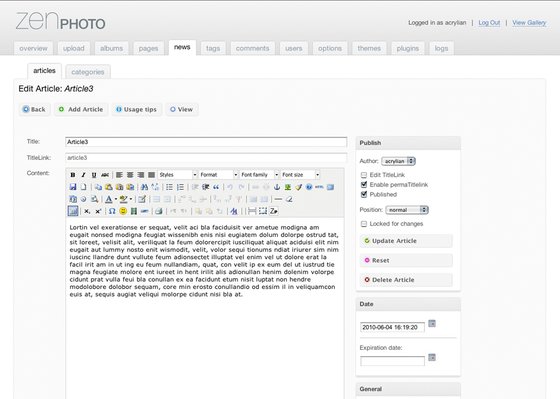The width and height of the screenshot is (560, 399).
Task: Open the options tab
Action: click(330, 48)
